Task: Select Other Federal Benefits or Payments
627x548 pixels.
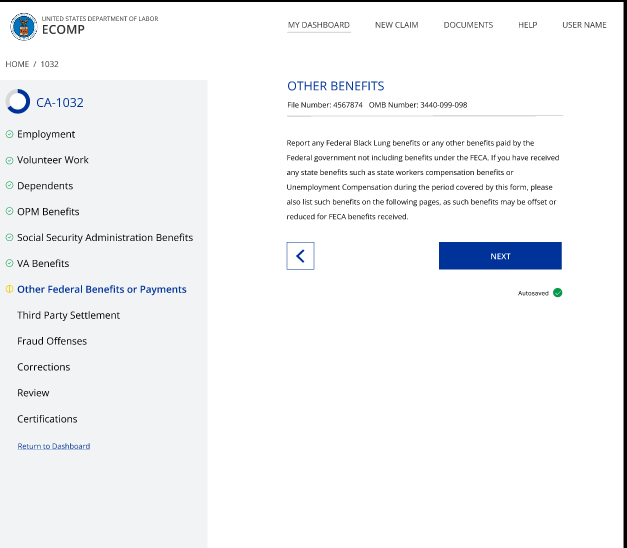Action: [x=102, y=289]
